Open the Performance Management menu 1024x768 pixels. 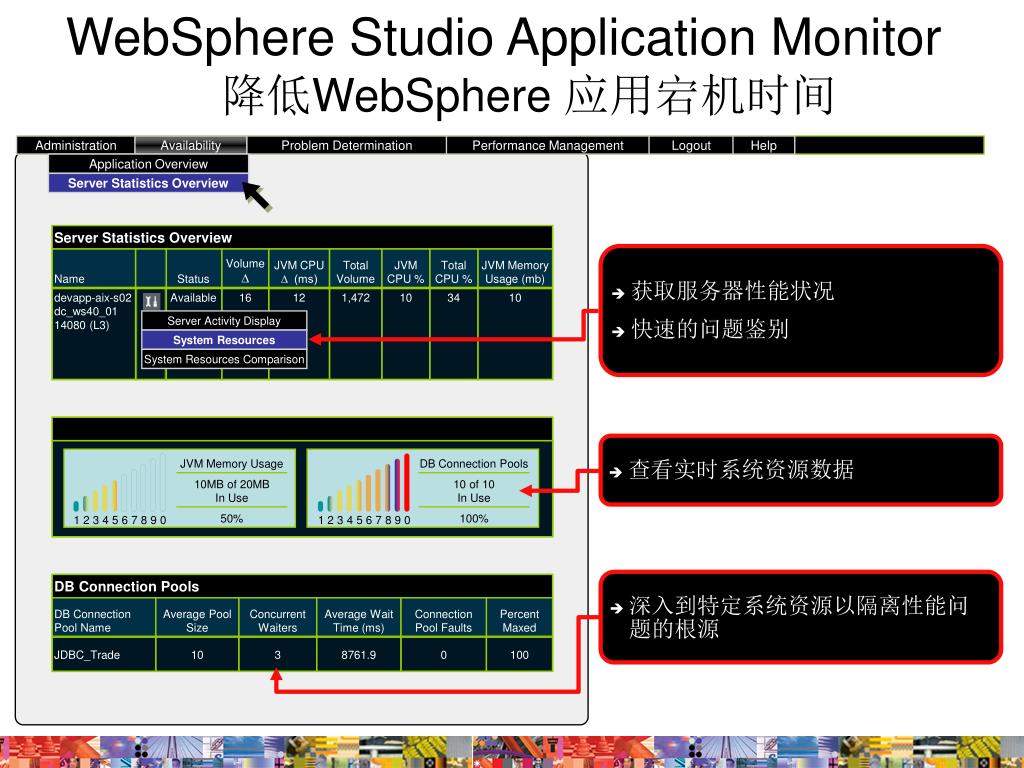548,145
